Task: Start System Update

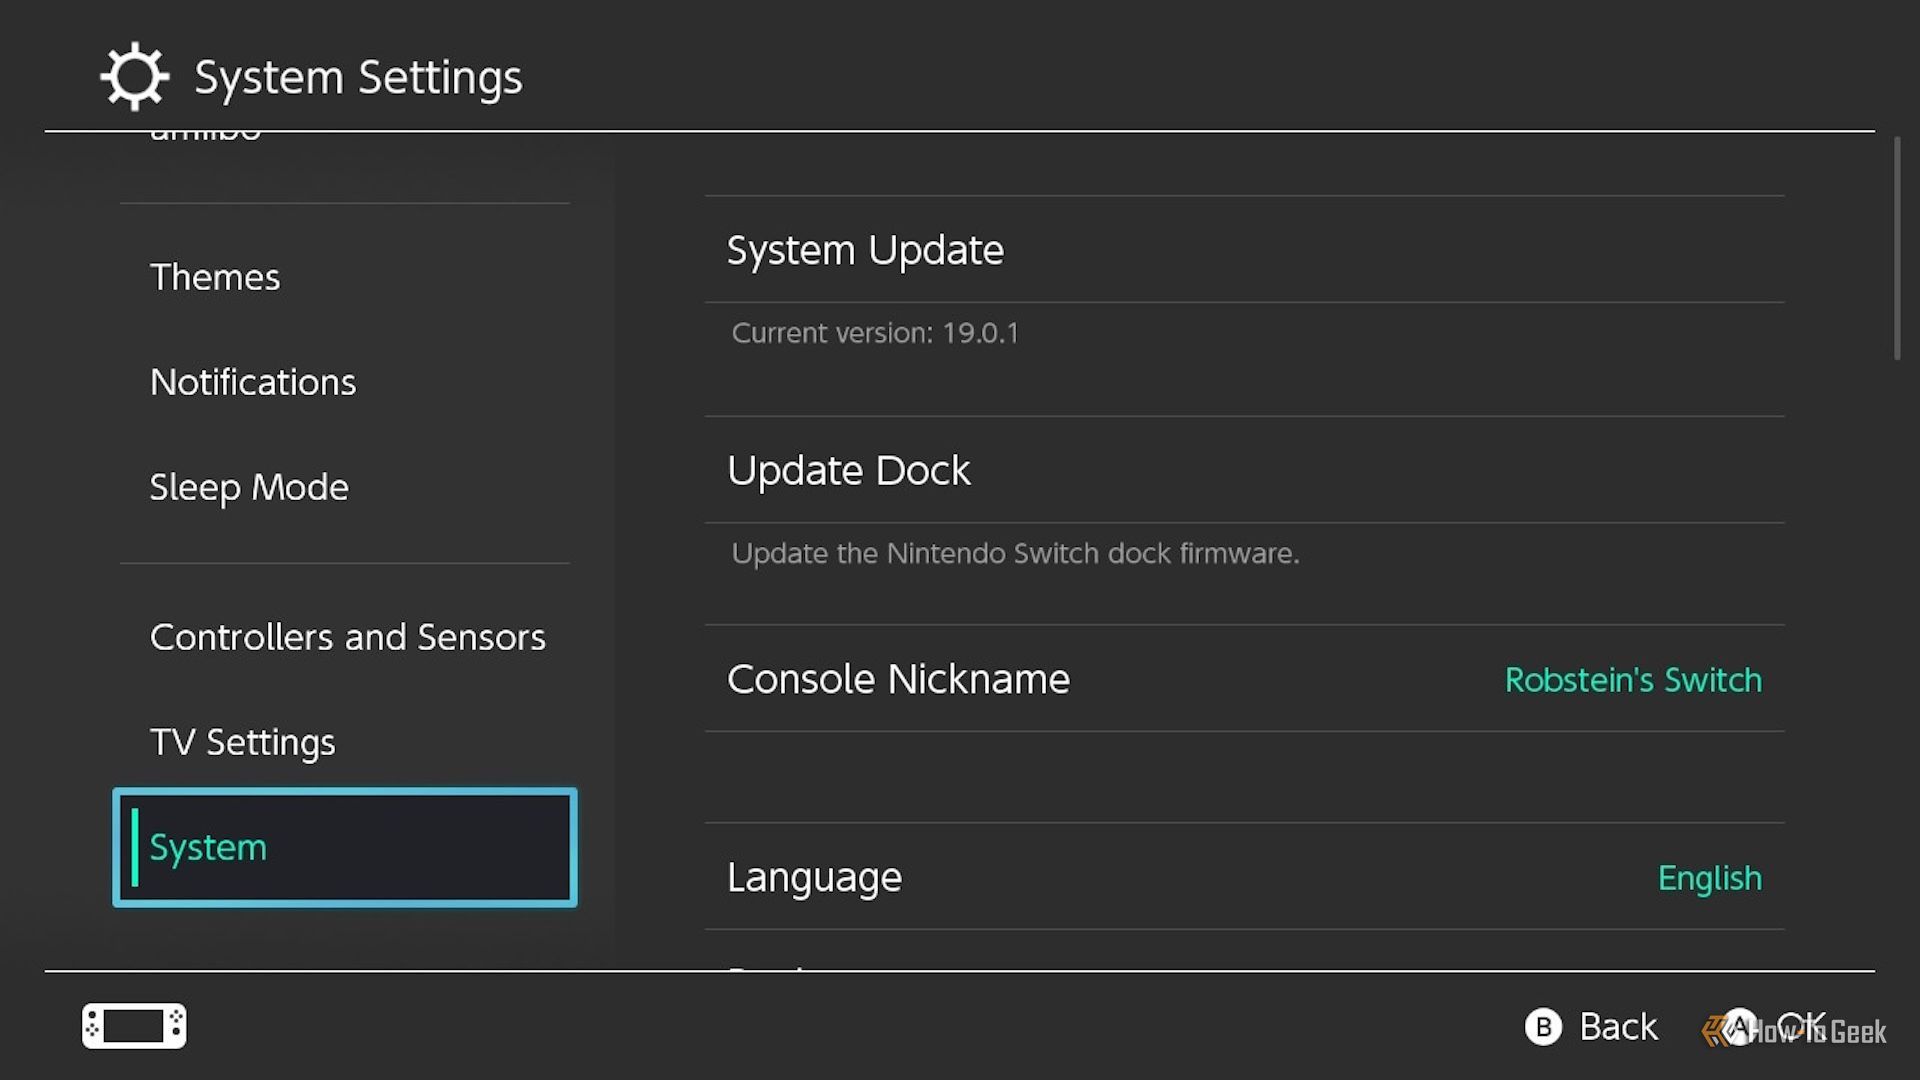Action: click(1245, 249)
